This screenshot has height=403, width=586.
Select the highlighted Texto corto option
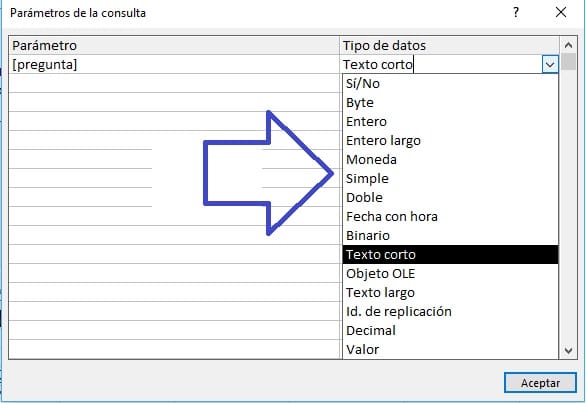click(x=450, y=255)
